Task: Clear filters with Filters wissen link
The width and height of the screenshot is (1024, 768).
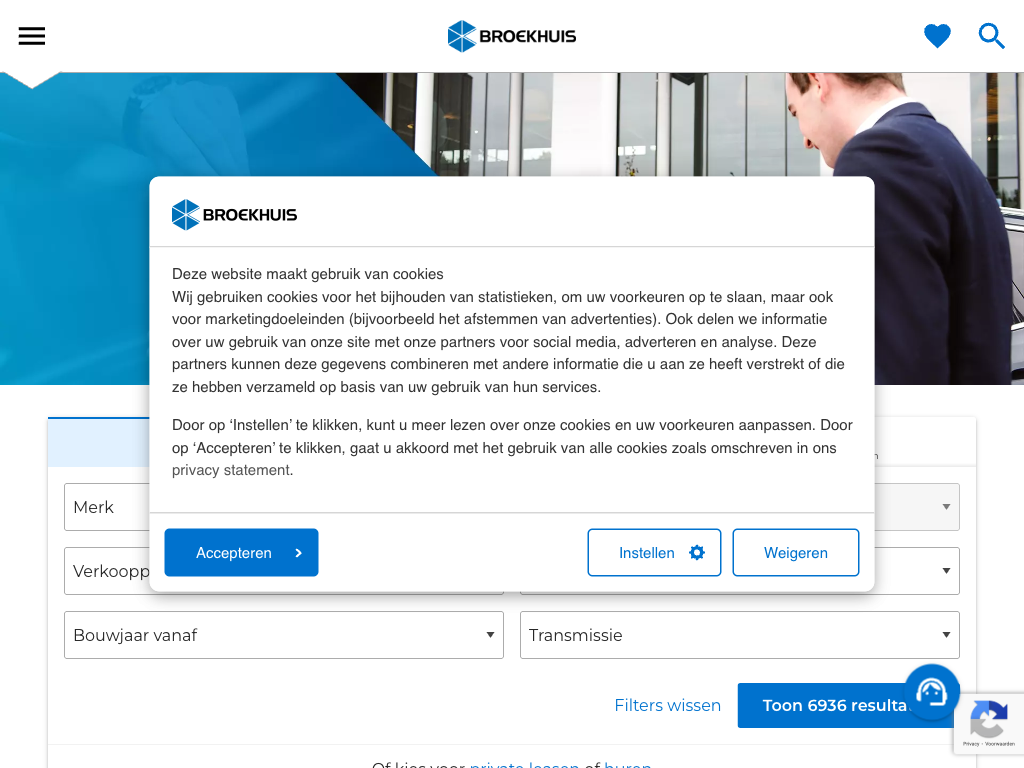Action: coord(667,705)
